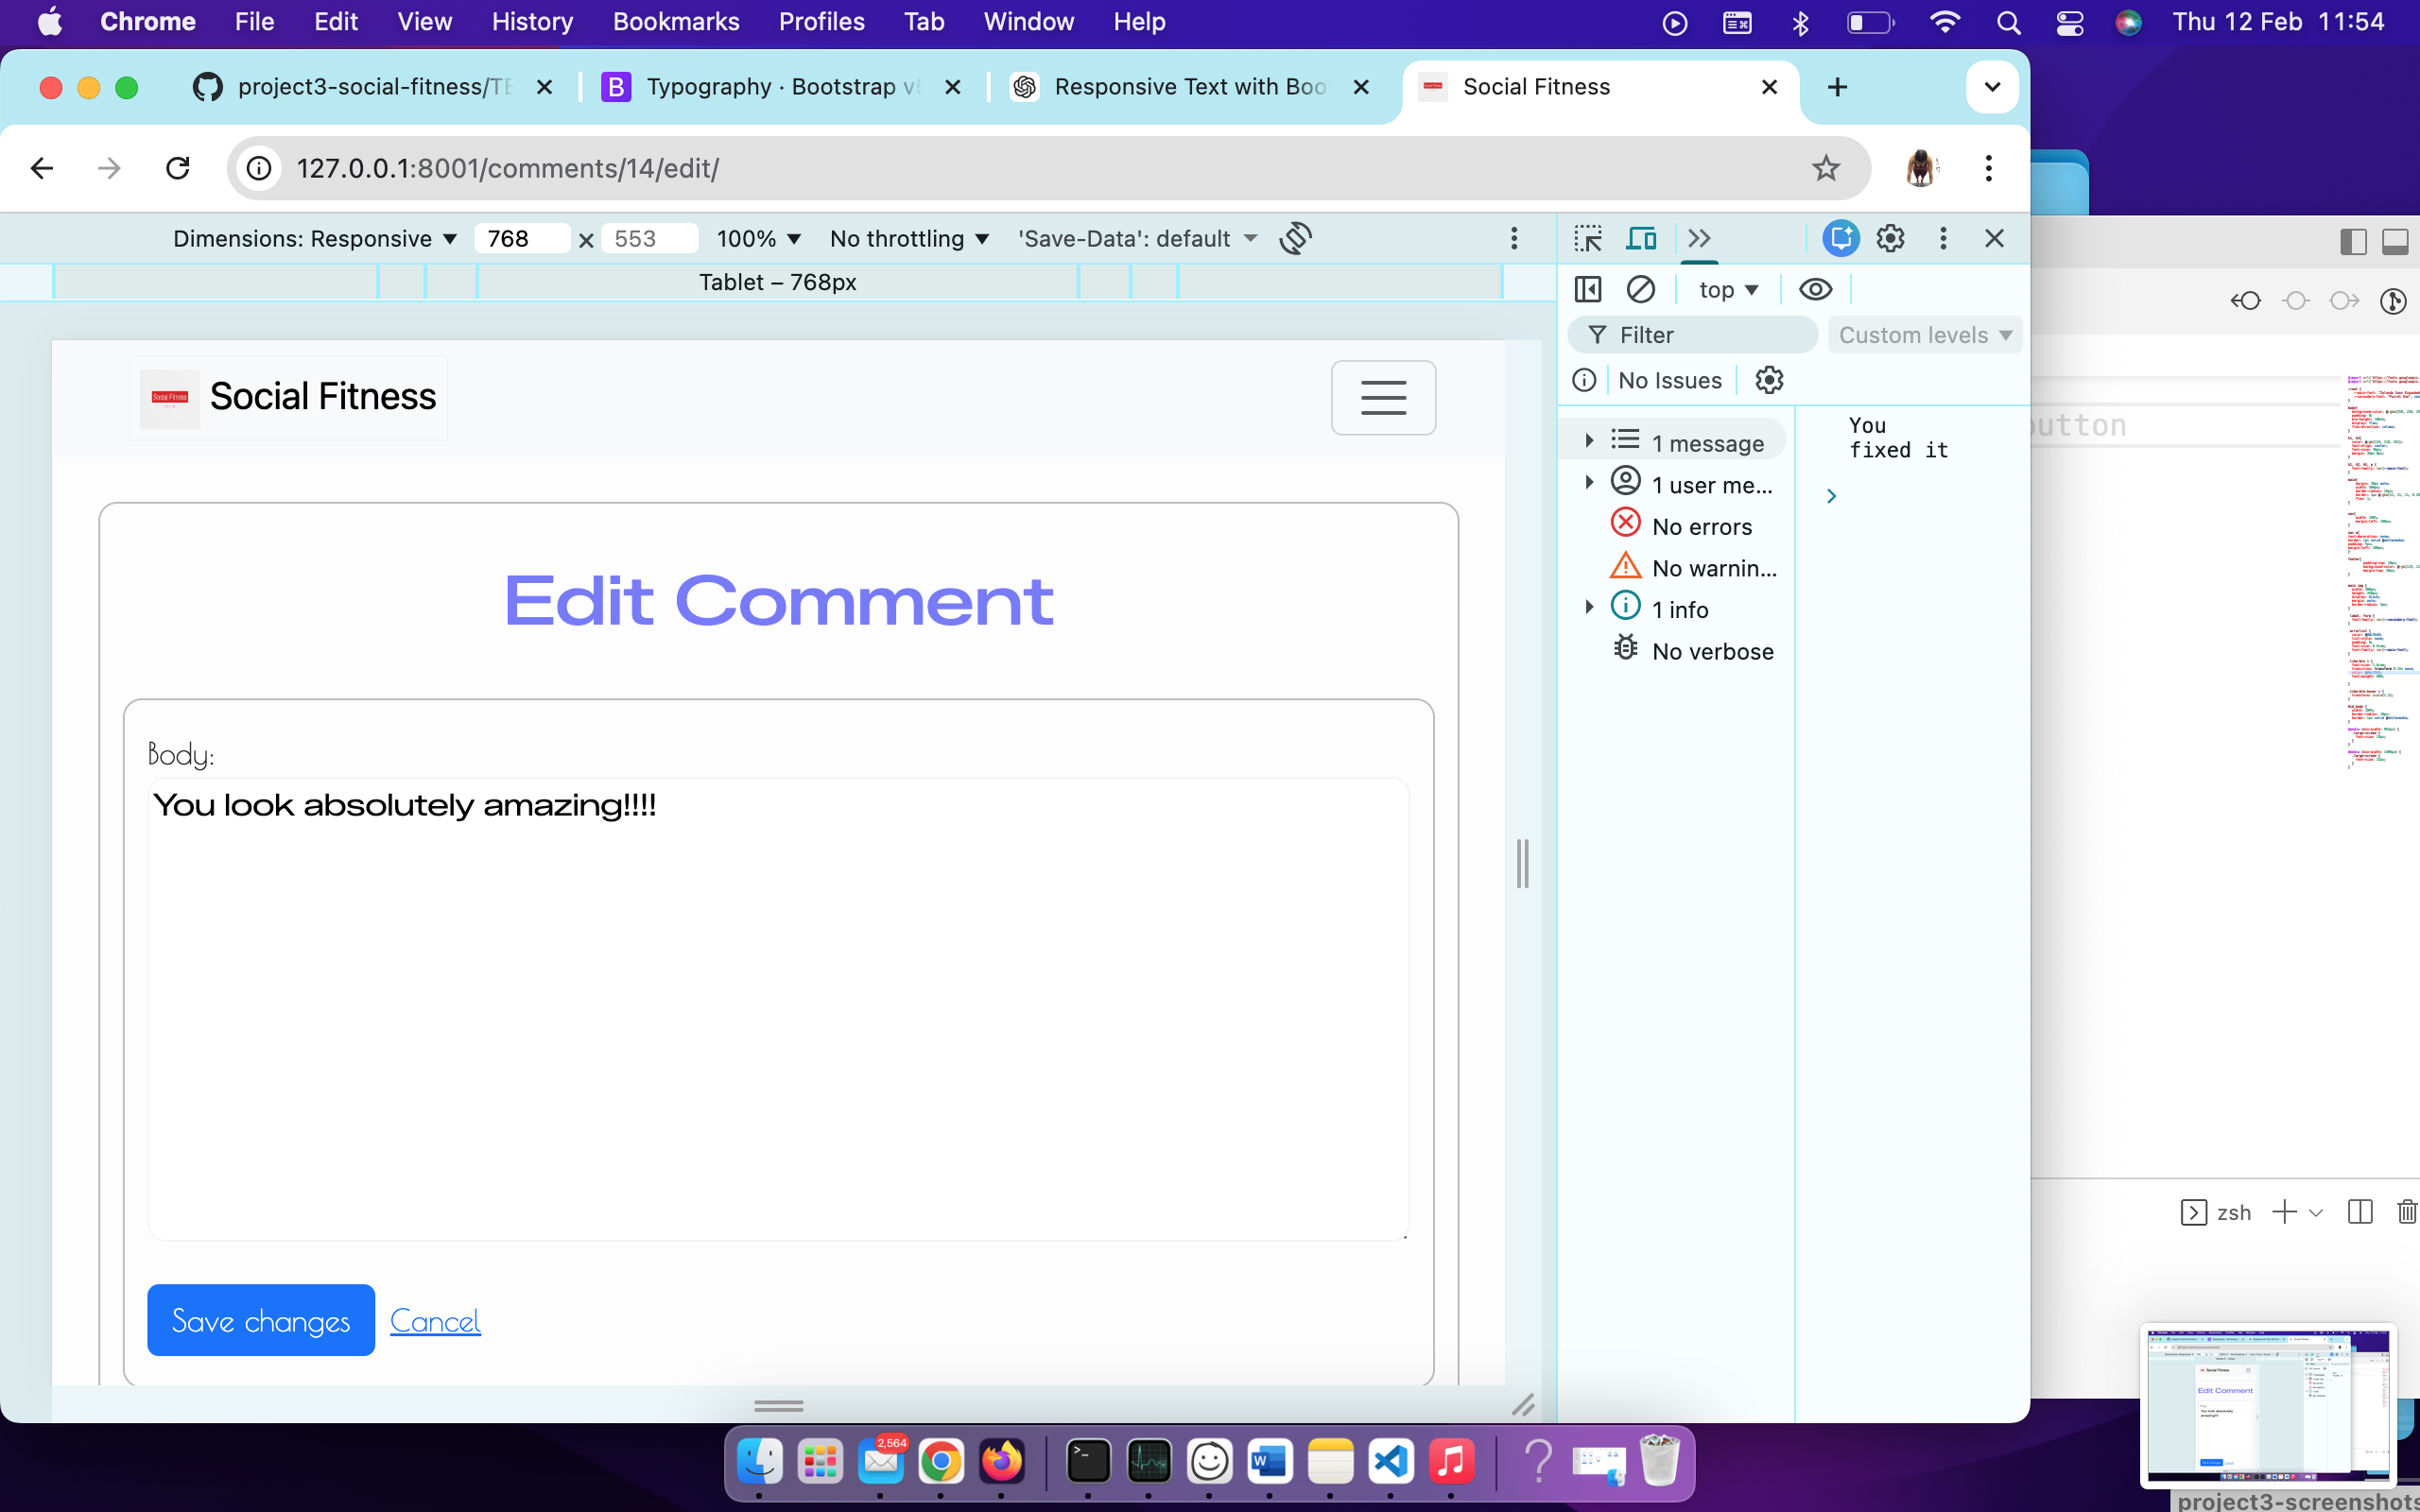
Task: Open console sidebar panel
Action: pyautogui.click(x=1587, y=289)
